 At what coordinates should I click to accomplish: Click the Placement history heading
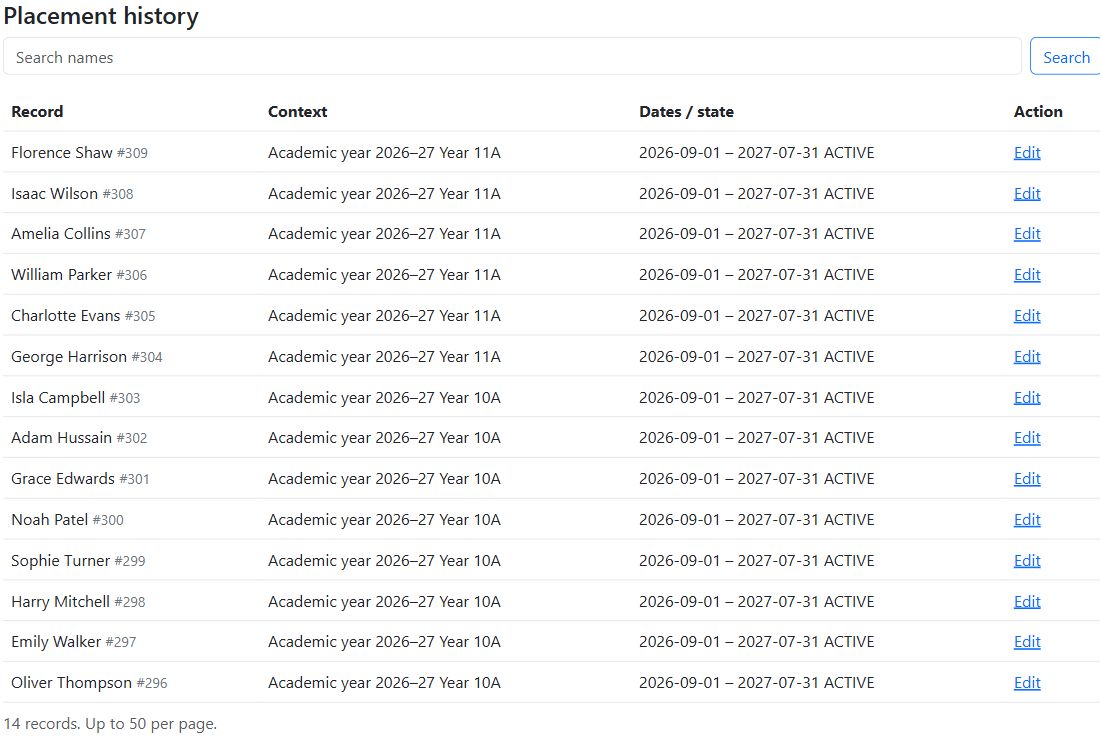click(x=101, y=15)
